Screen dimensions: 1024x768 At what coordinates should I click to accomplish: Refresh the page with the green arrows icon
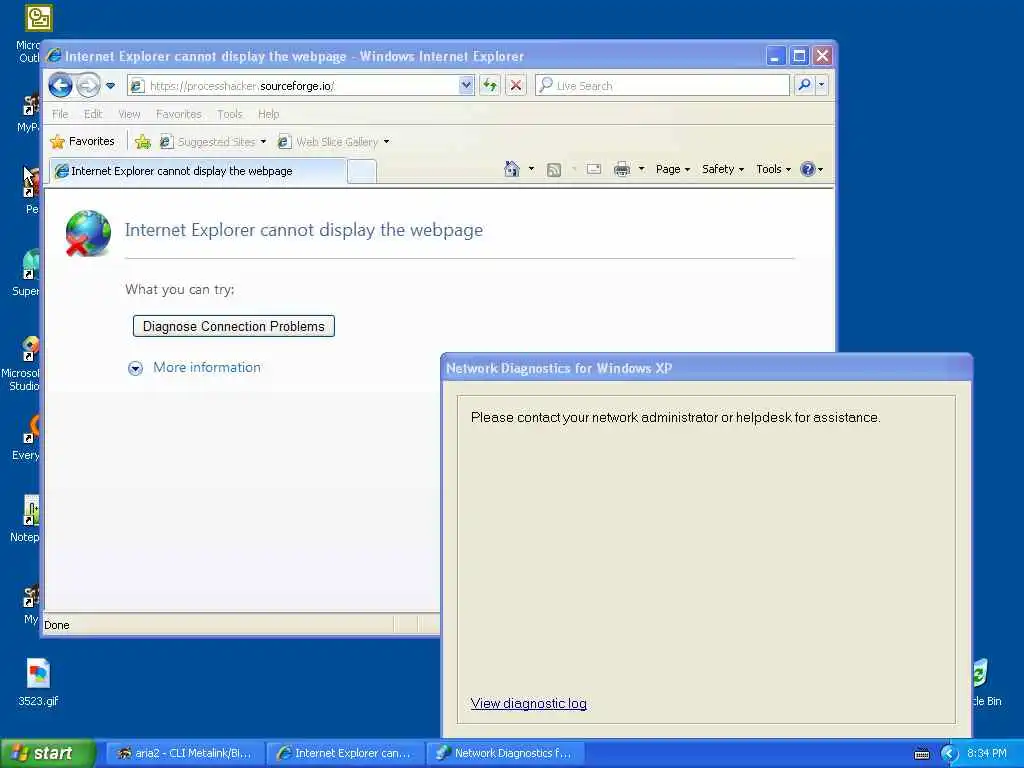coord(490,86)
